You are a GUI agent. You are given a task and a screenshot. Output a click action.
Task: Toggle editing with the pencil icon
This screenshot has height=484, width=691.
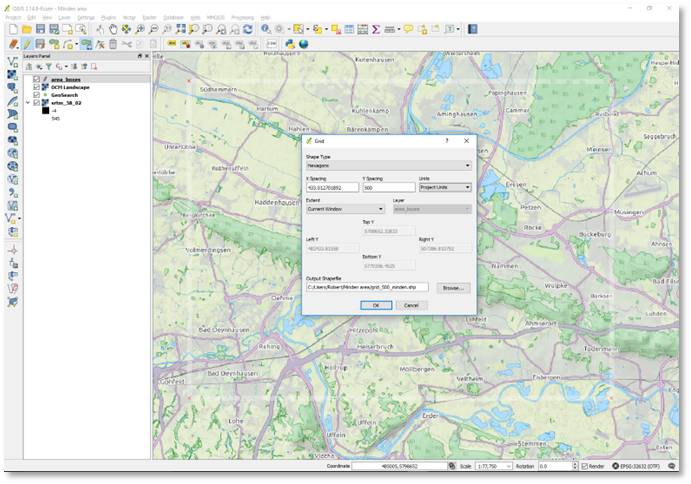26,44
